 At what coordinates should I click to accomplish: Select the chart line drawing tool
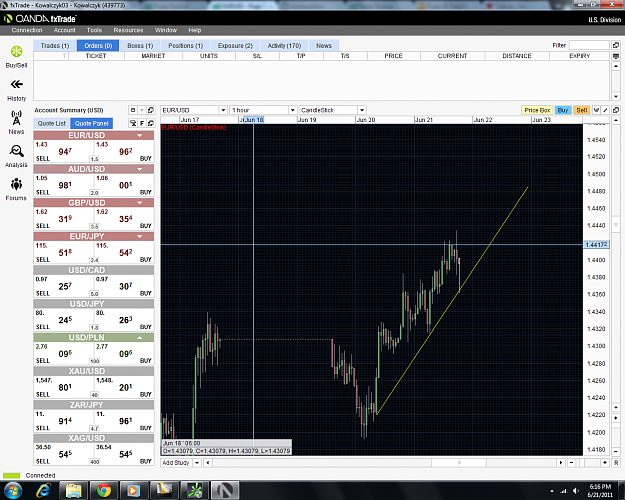(x=605, y=110)
